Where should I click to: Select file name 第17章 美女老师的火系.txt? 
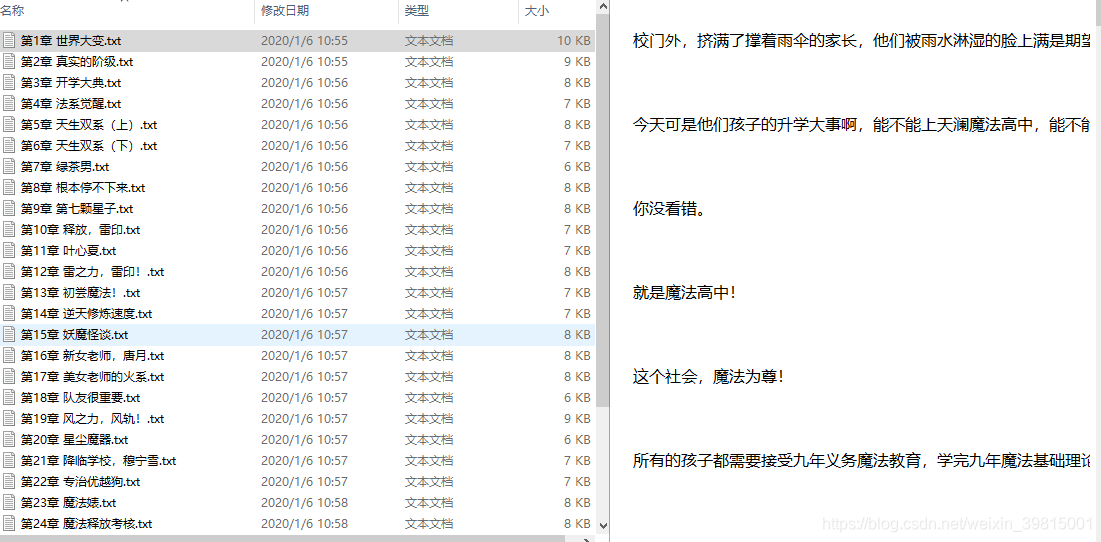point(92,378)
